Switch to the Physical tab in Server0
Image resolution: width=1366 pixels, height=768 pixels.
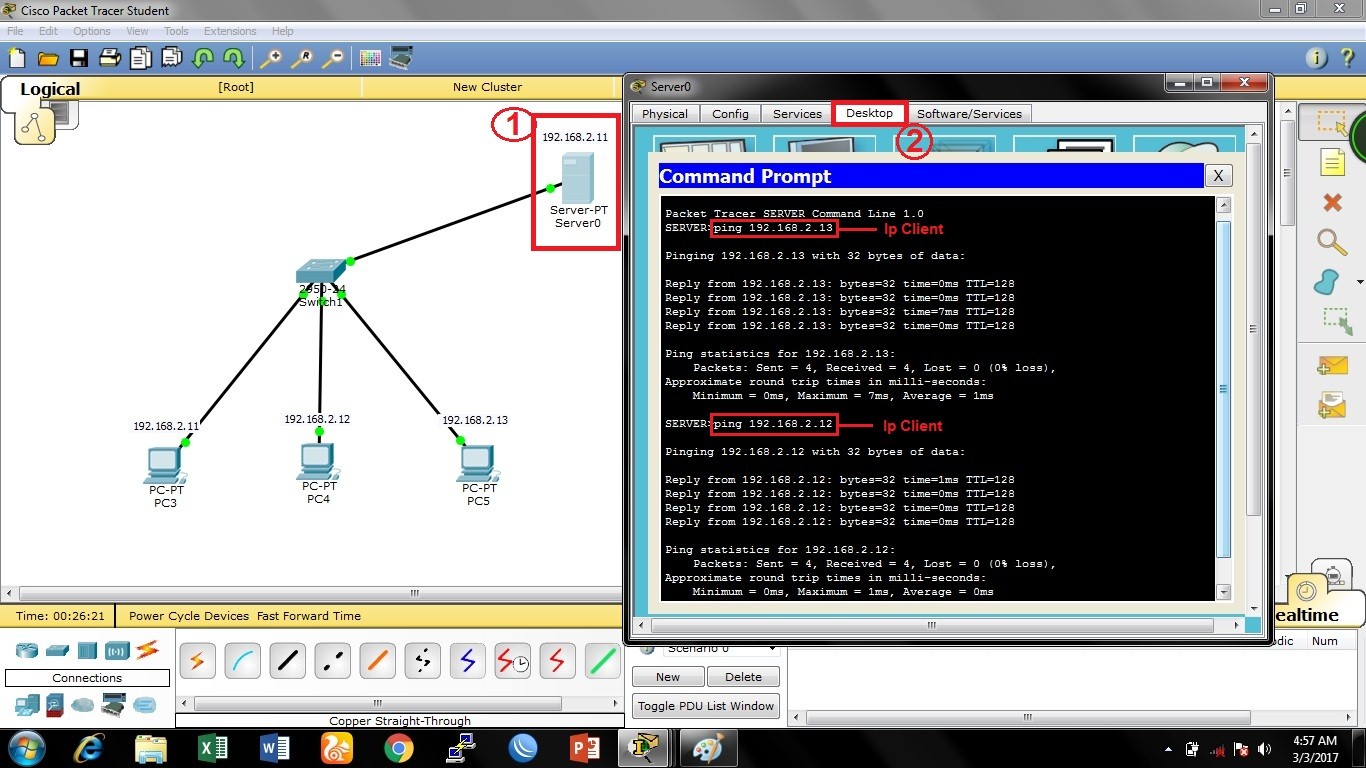point(665,114)
